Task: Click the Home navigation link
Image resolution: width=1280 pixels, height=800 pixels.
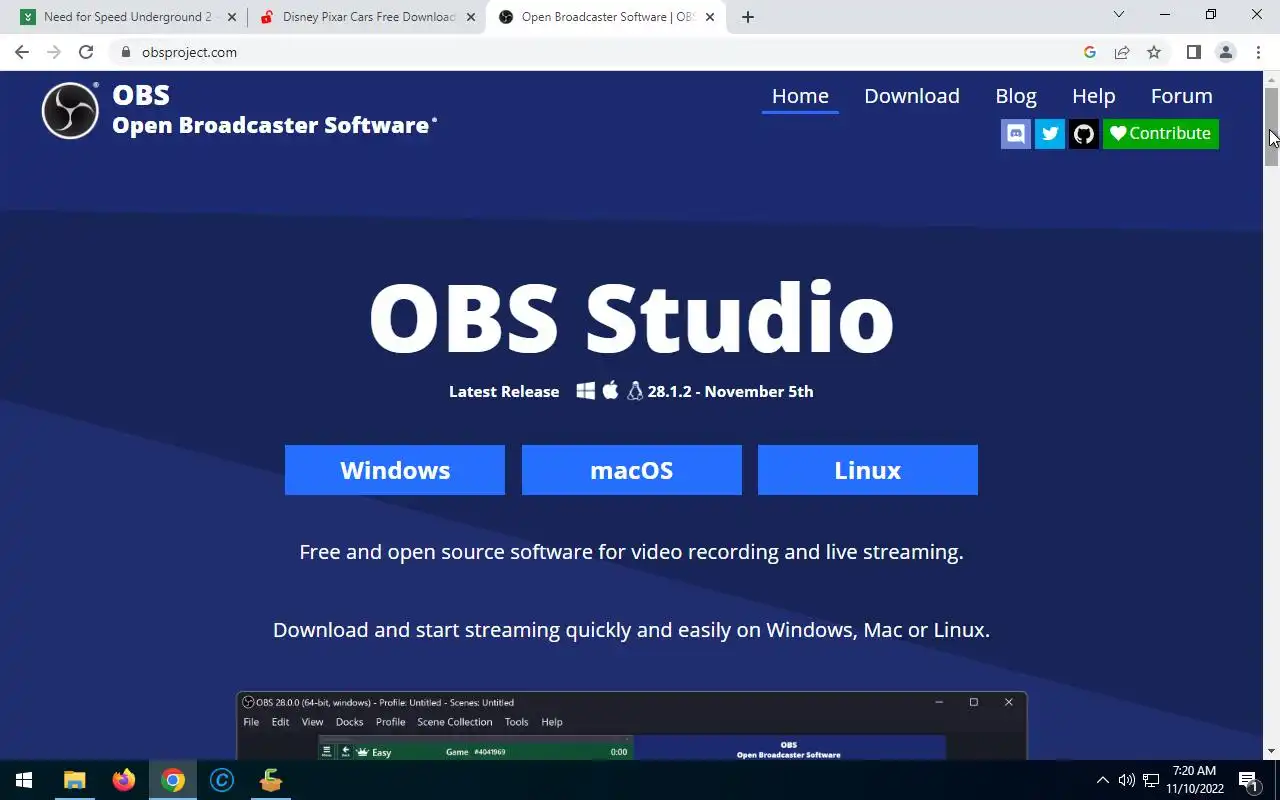Action: (x=800, y=96)
